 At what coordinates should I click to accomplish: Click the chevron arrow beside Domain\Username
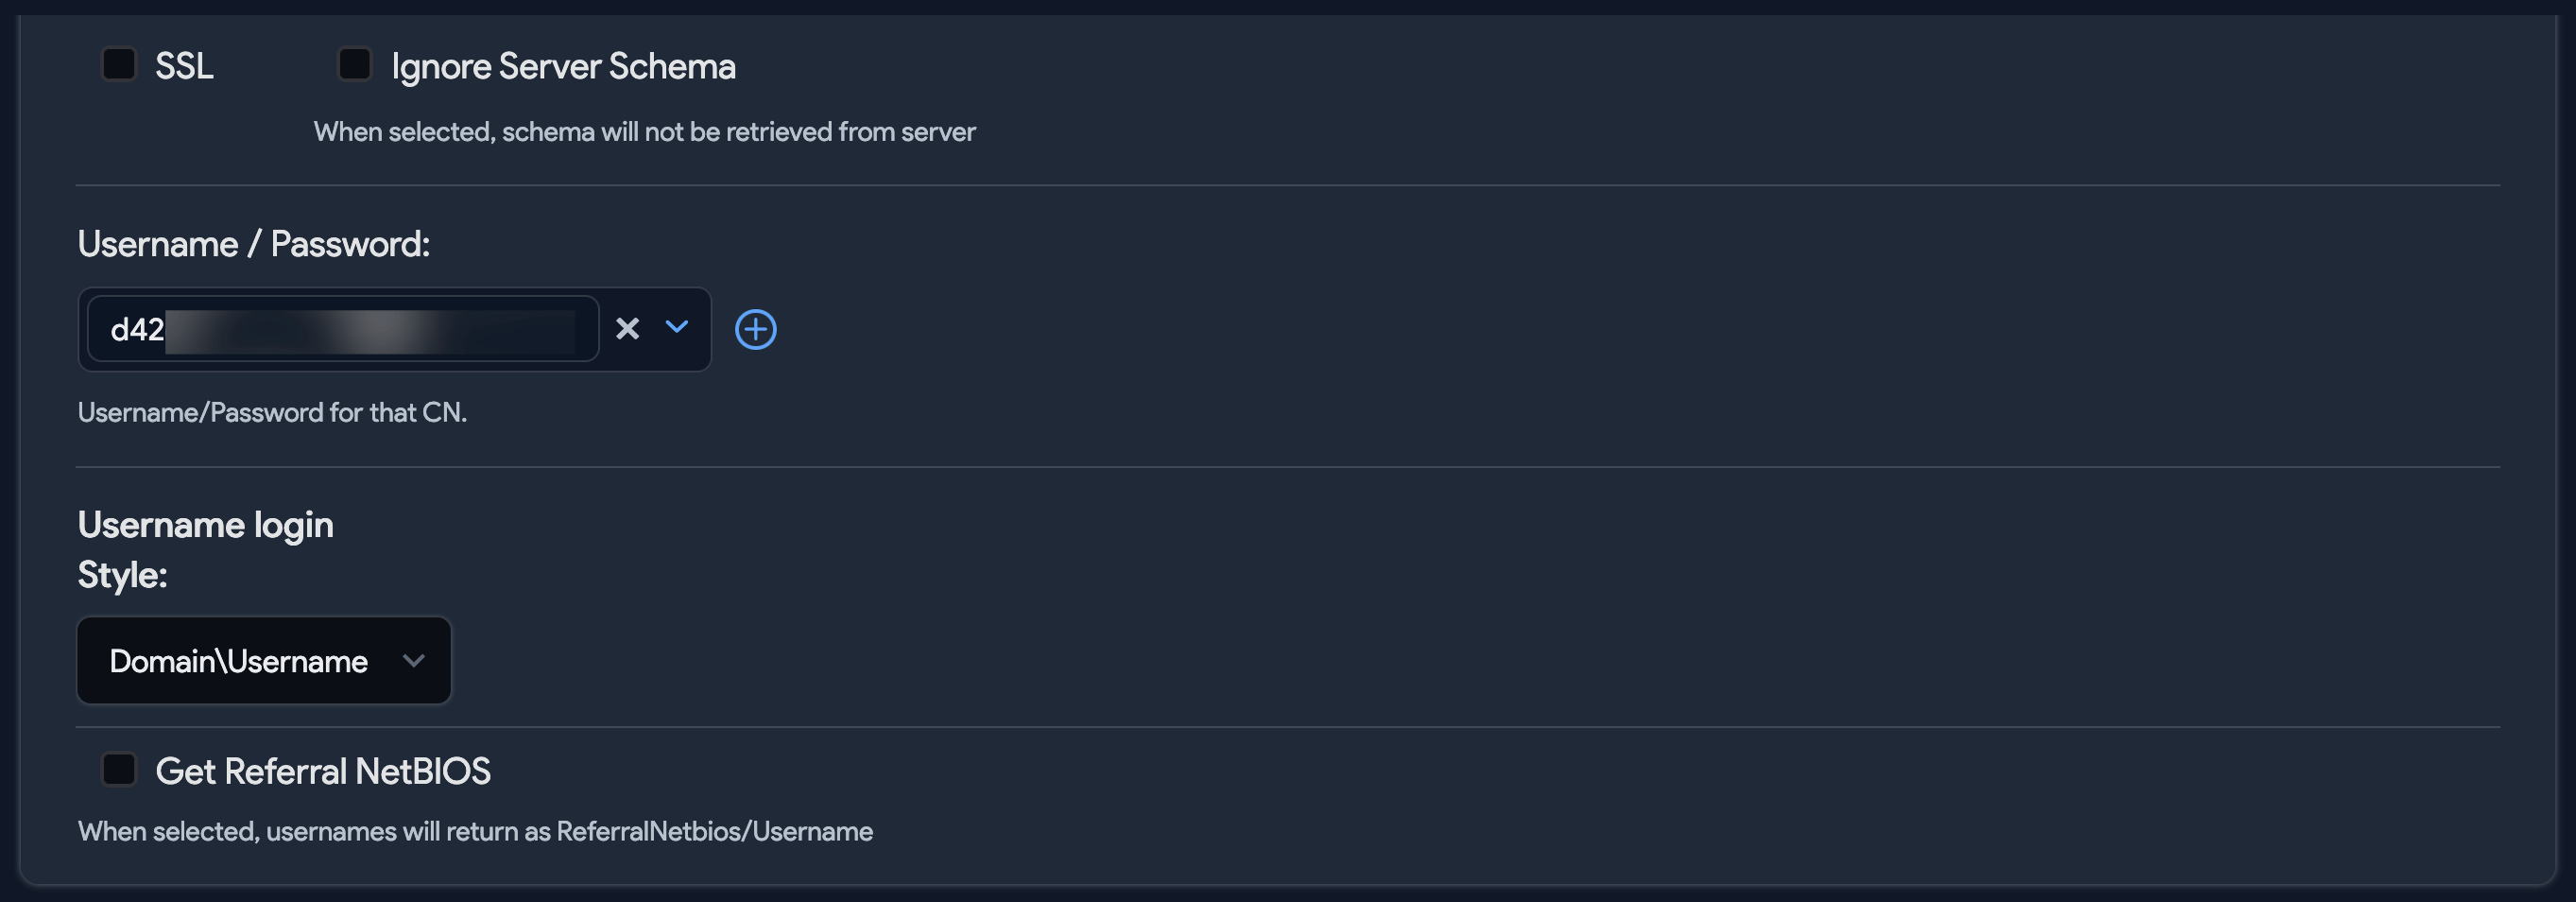click(x=413, y=661)
